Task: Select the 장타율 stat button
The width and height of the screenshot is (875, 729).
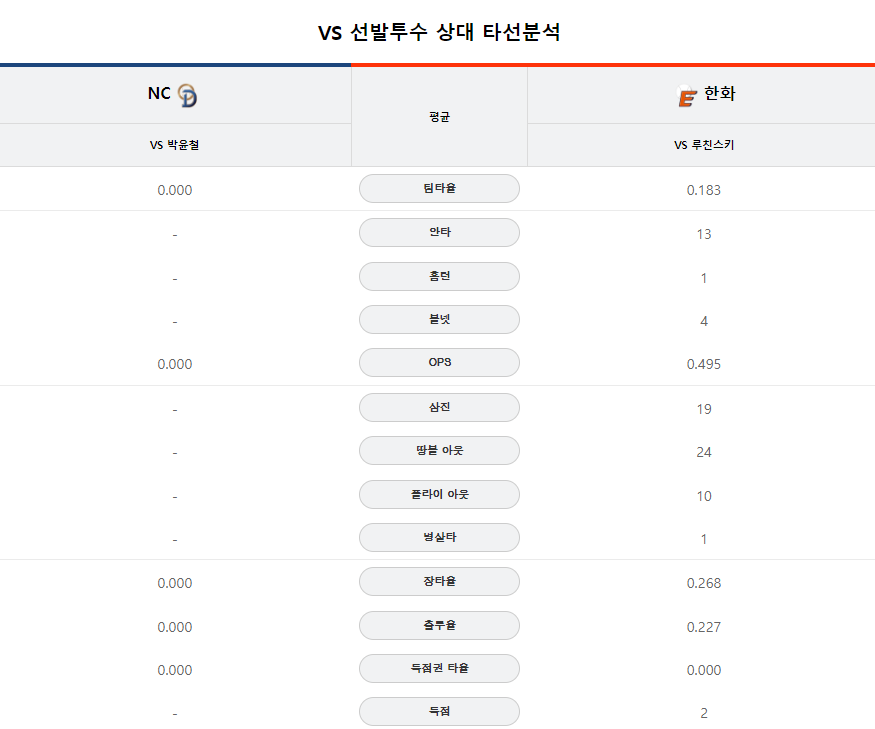Action: pyautogui.click(x=439, y=582)
